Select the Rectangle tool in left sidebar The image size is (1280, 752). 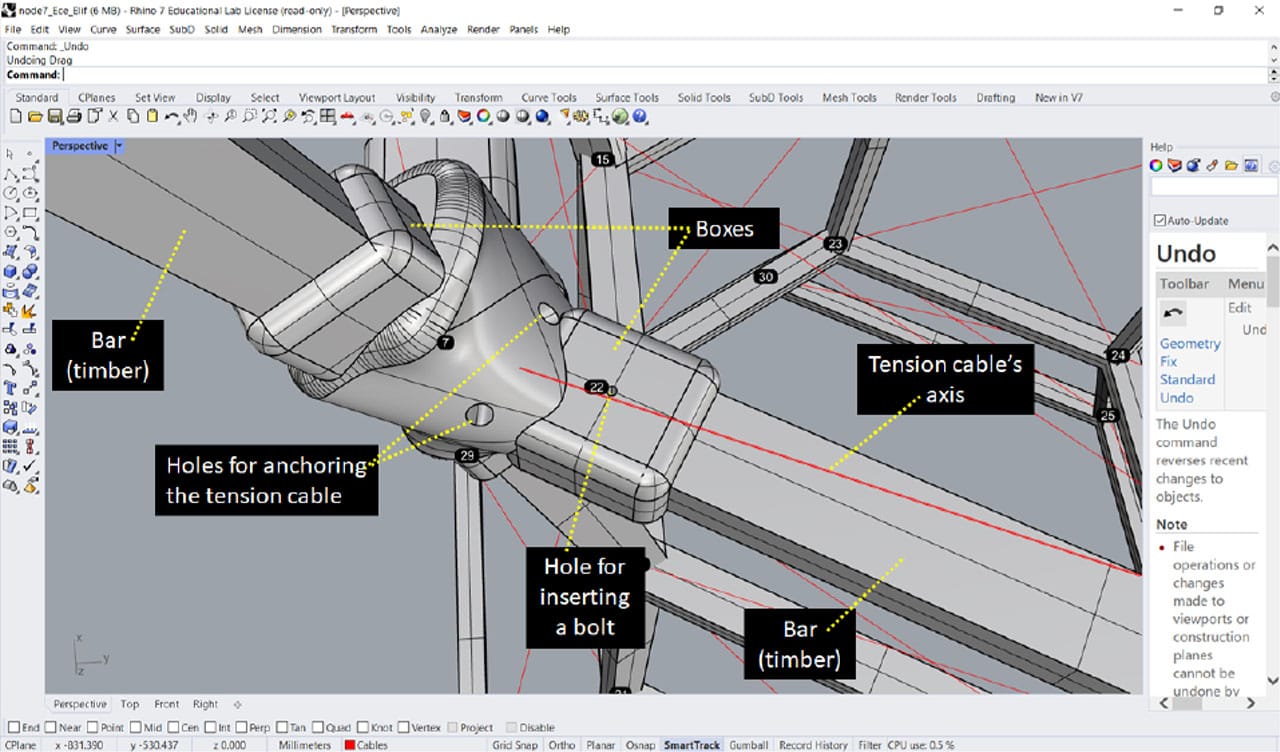(30, 213)
